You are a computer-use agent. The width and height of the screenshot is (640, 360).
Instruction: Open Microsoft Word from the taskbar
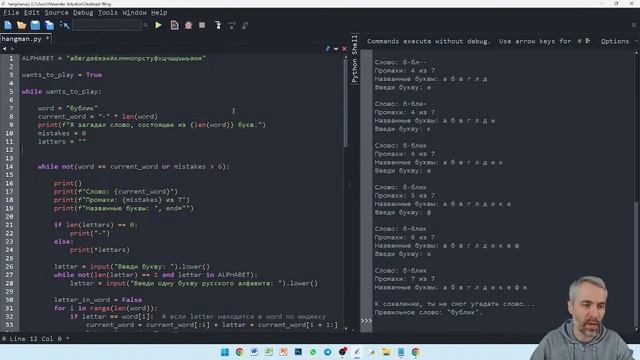tap(254, 352)
